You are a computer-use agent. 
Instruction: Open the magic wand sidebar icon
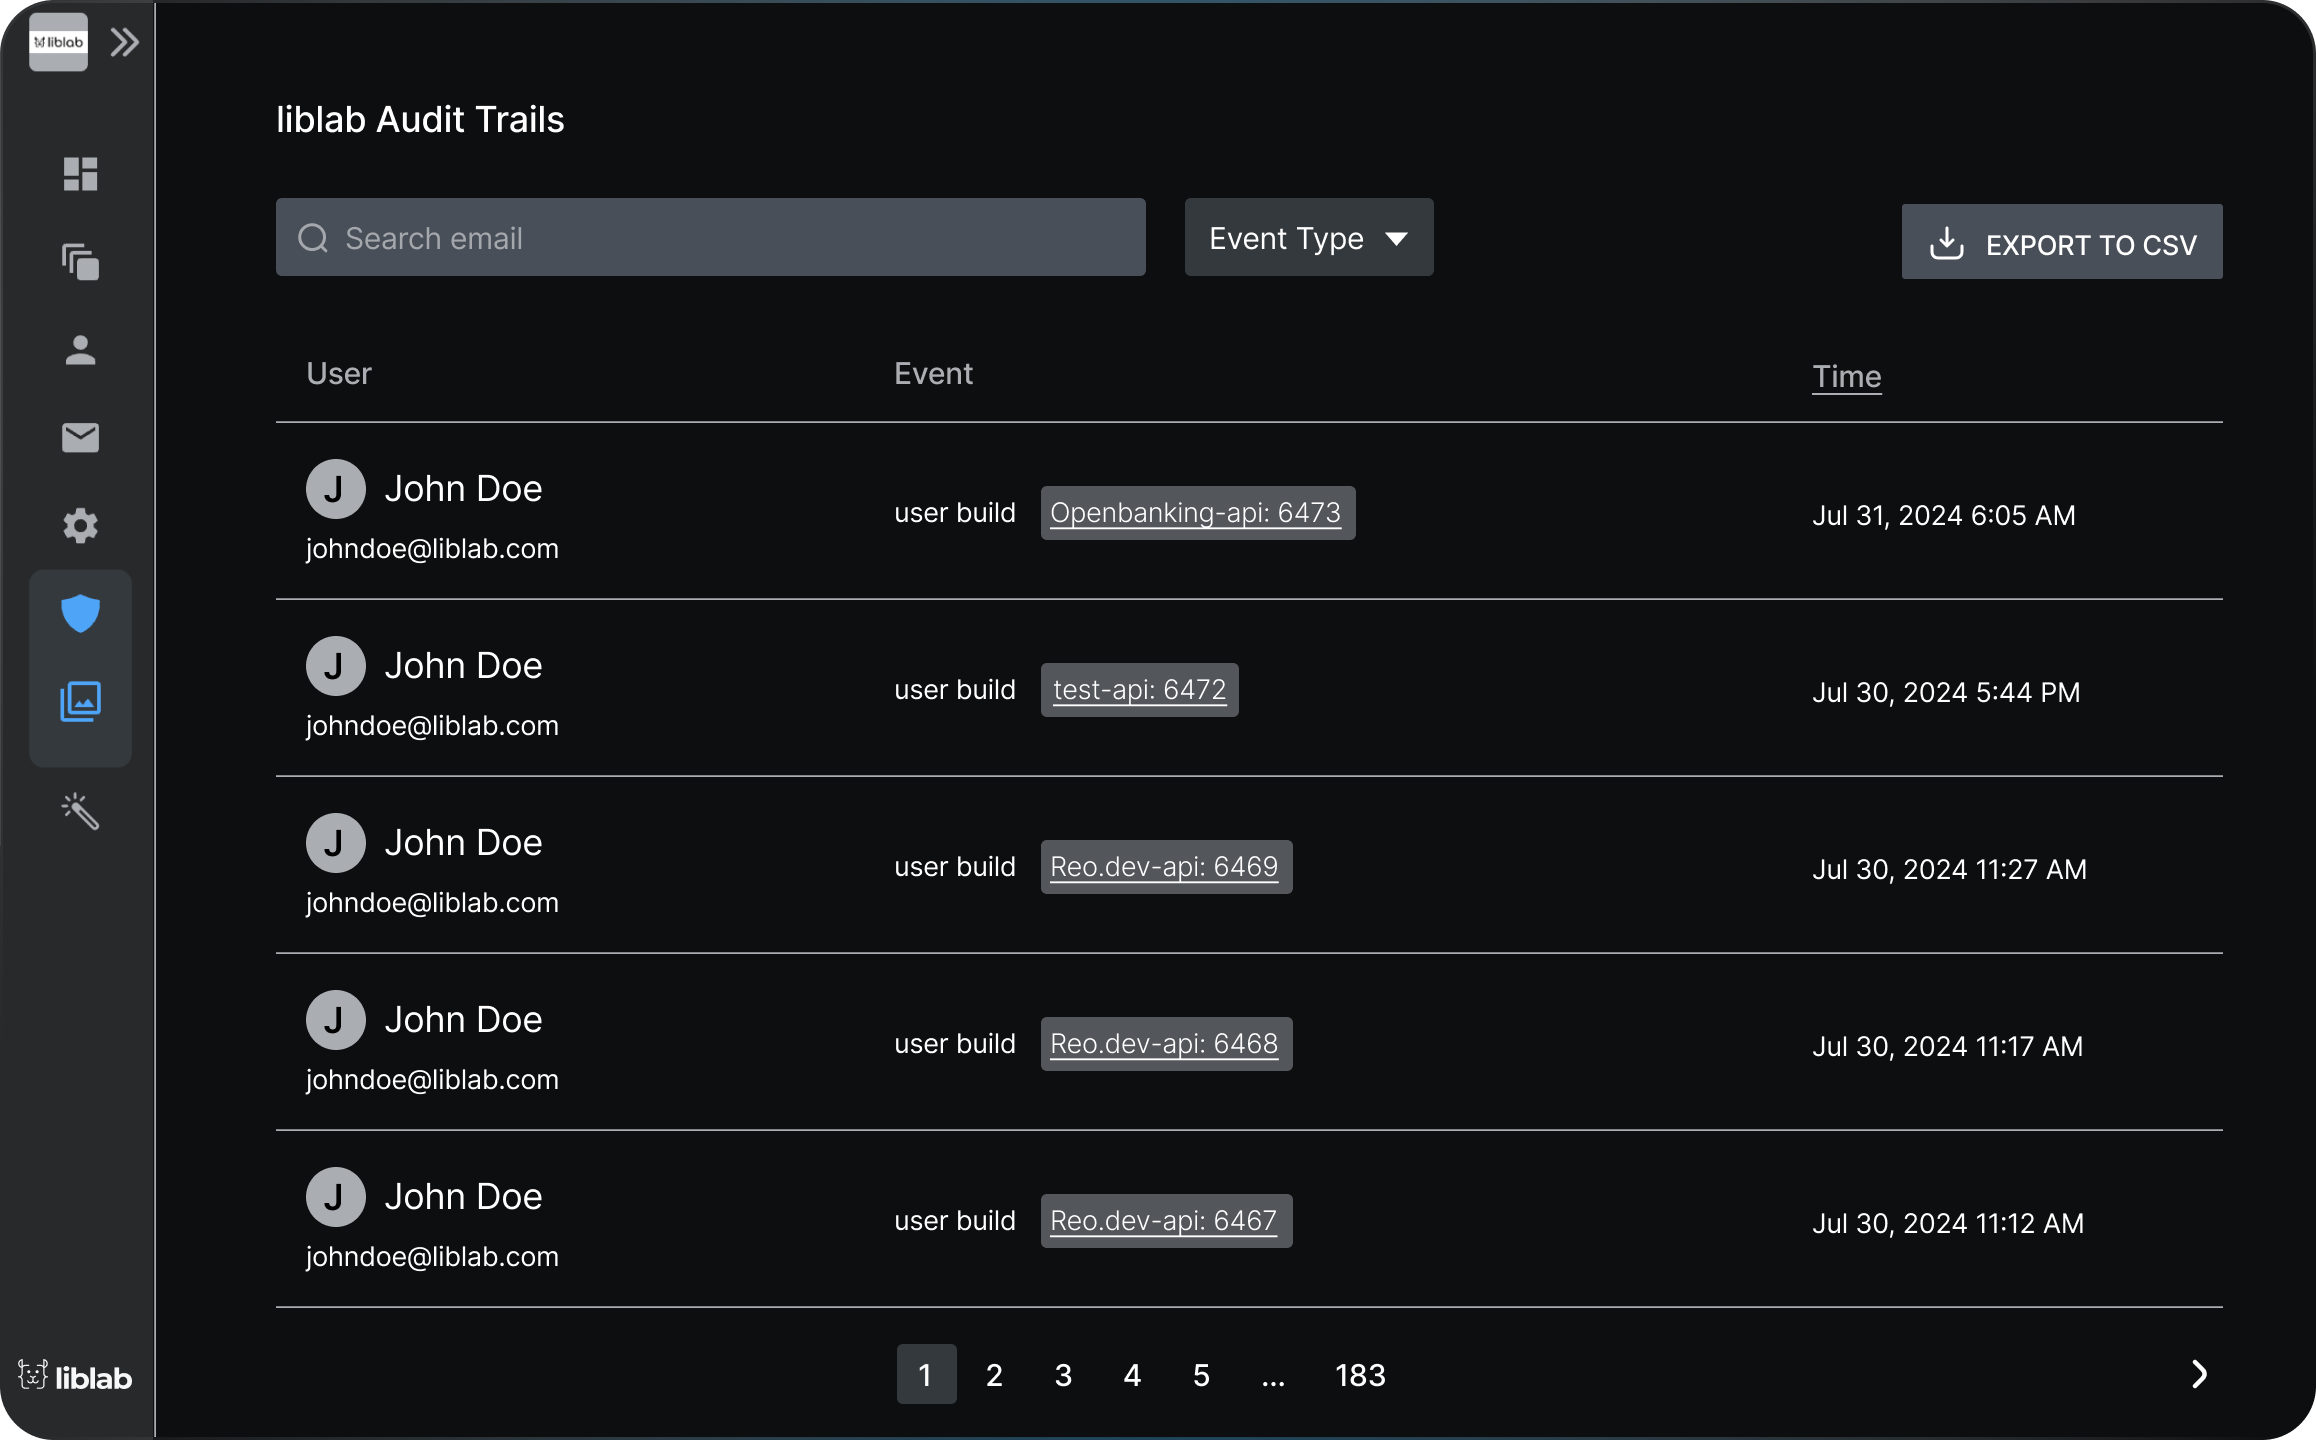(80, 811)
